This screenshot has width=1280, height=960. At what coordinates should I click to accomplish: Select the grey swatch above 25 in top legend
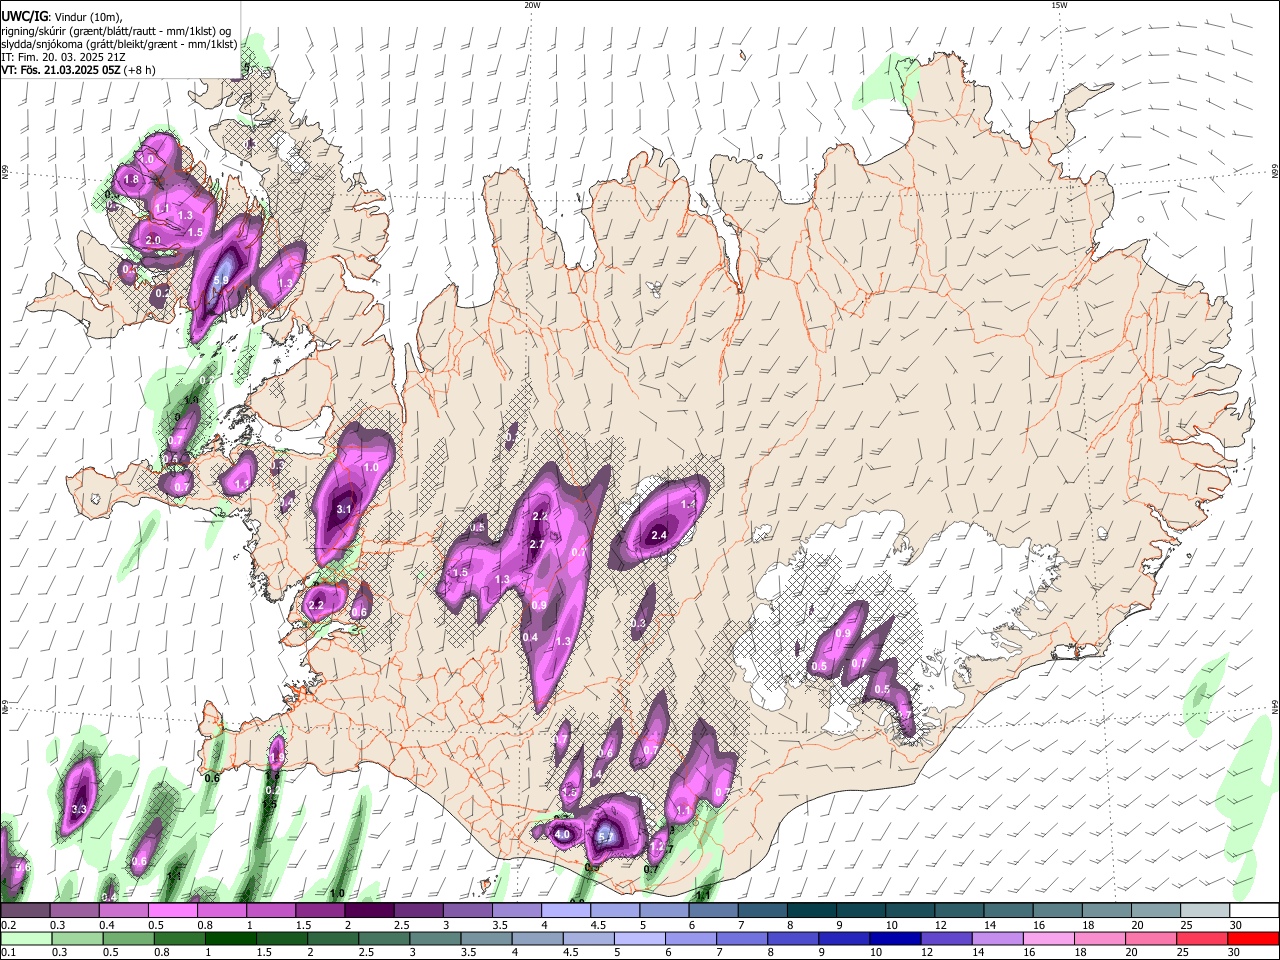1204,910
